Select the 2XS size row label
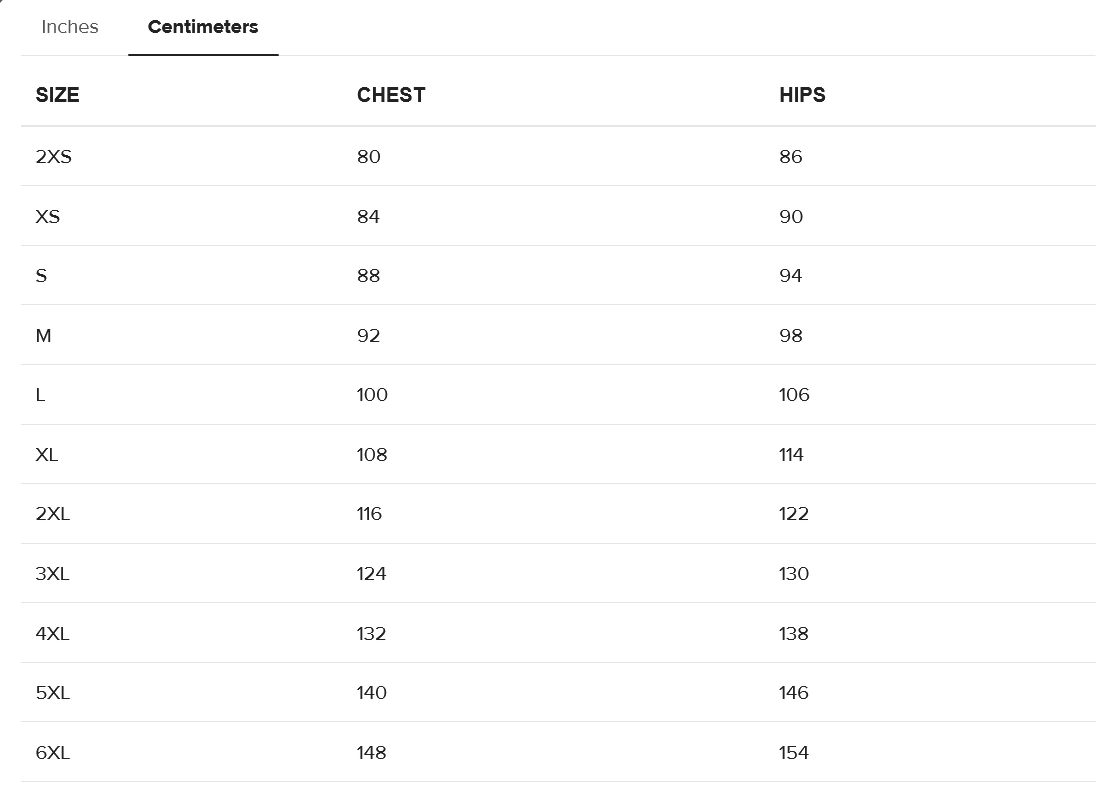Viewport: 1107px width, 790px height. [x=53, y=157]
